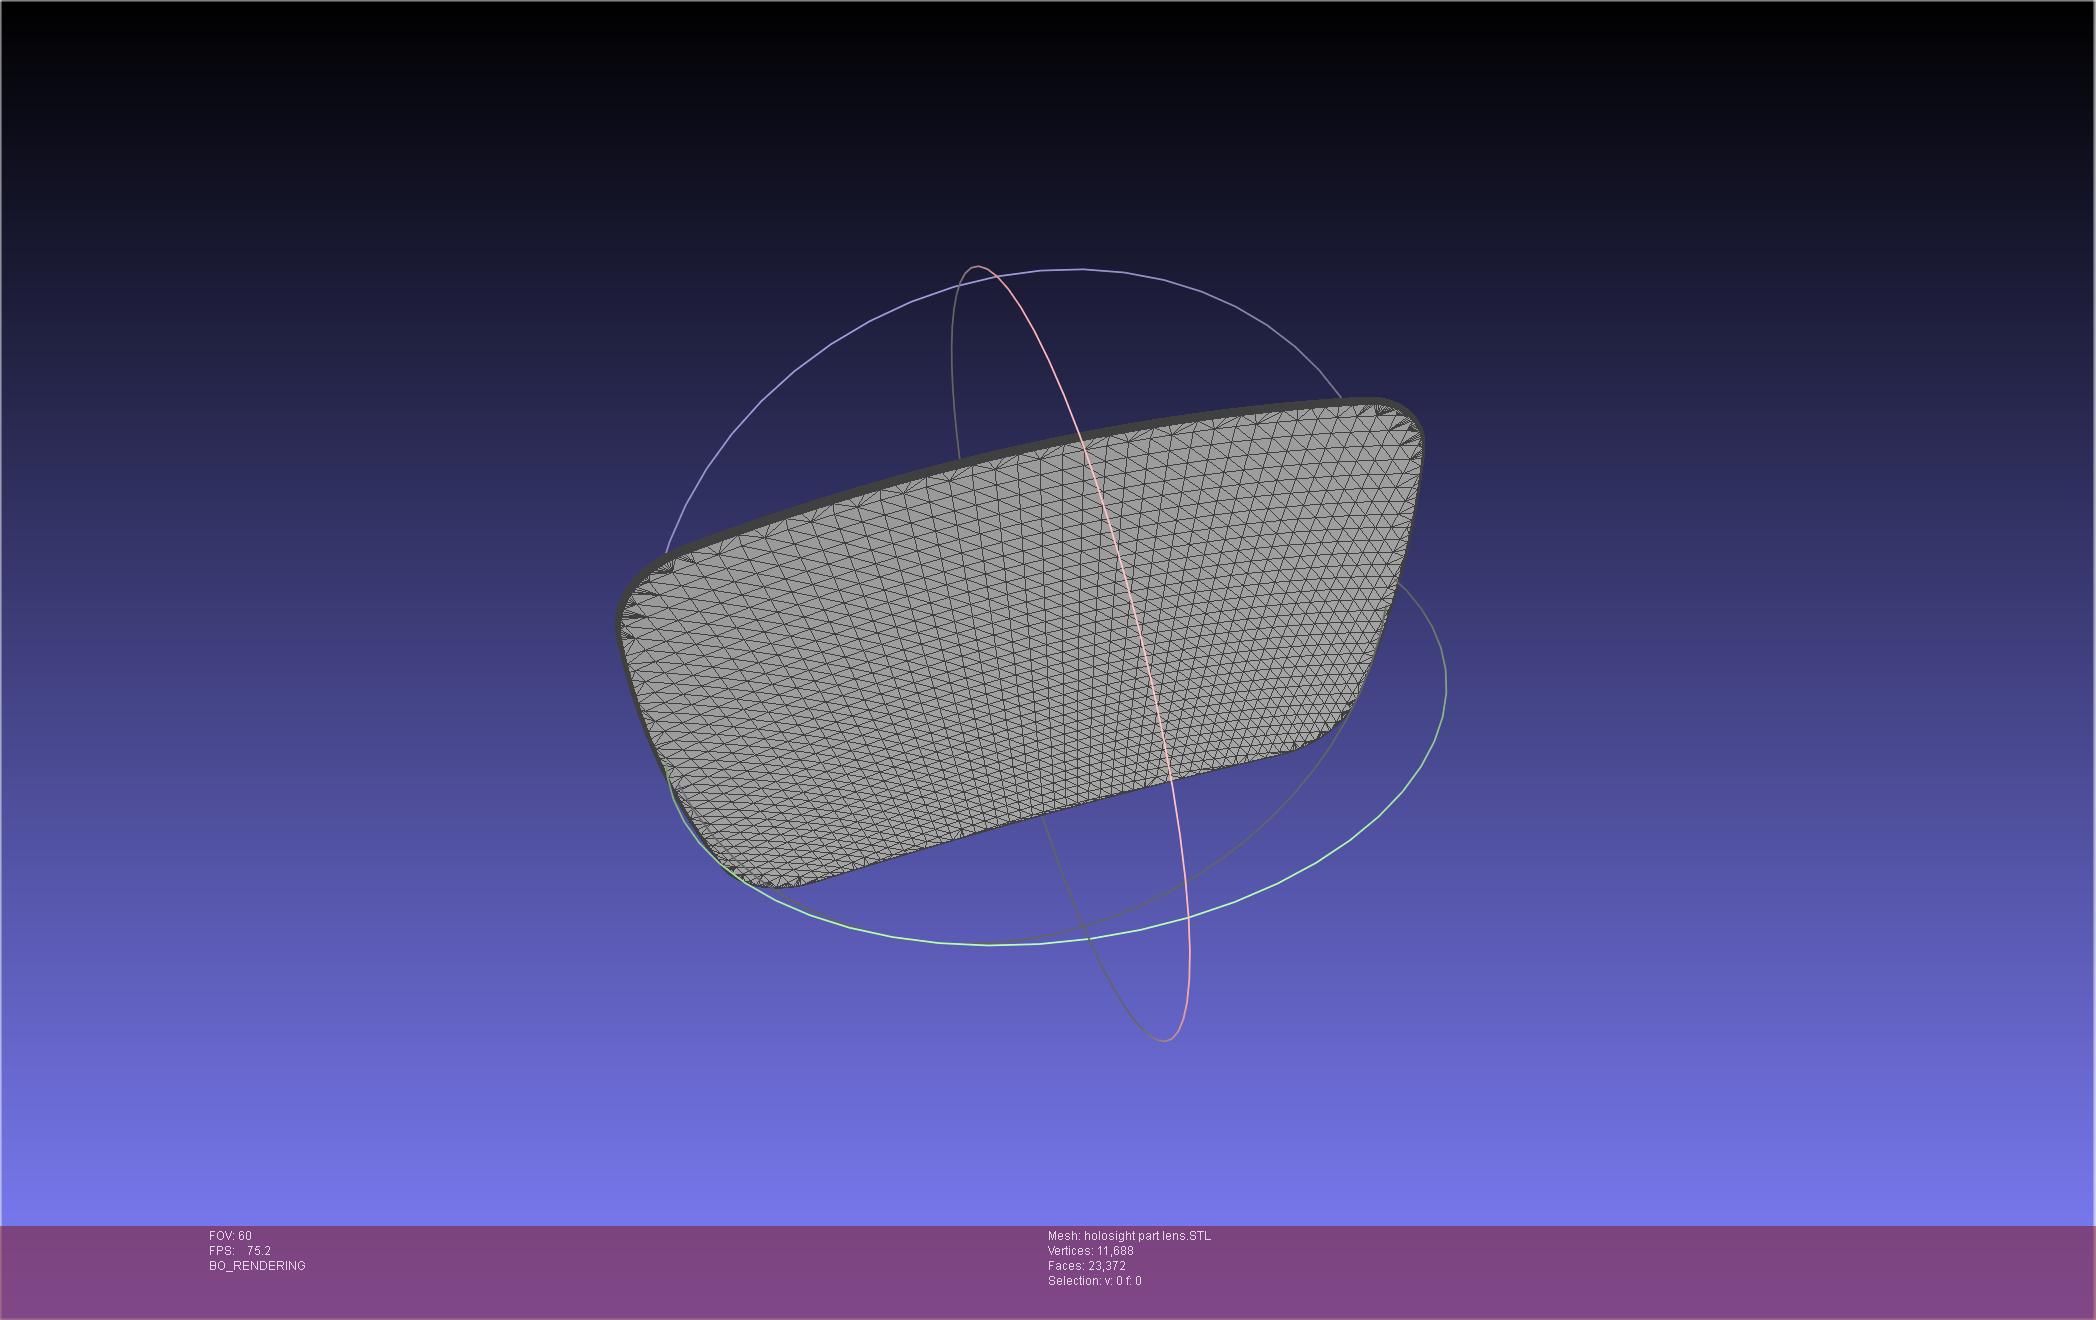Image resolution: width=2096 pixels, height=1320 pixels.
Task: Click the BO_RENDERING label
Action: click(x=257, y=1266)
